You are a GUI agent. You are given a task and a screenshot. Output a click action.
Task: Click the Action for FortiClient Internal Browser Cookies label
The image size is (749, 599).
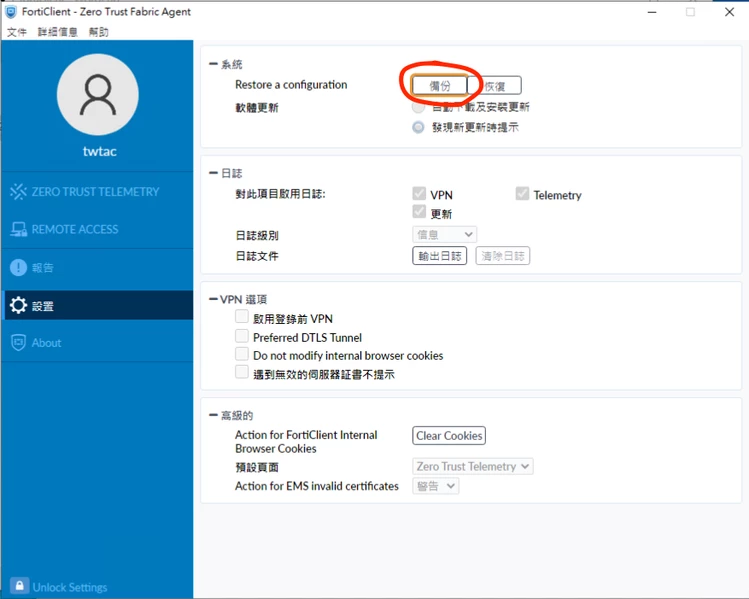306,442
